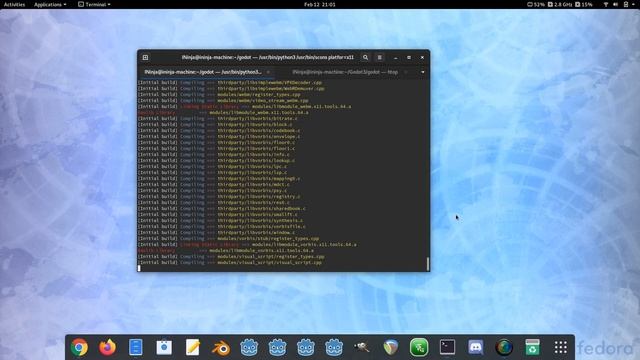The height and width of the screenshot is (360, 640).
Task: Launch Google Chrome from the dock
Action: 79,347
